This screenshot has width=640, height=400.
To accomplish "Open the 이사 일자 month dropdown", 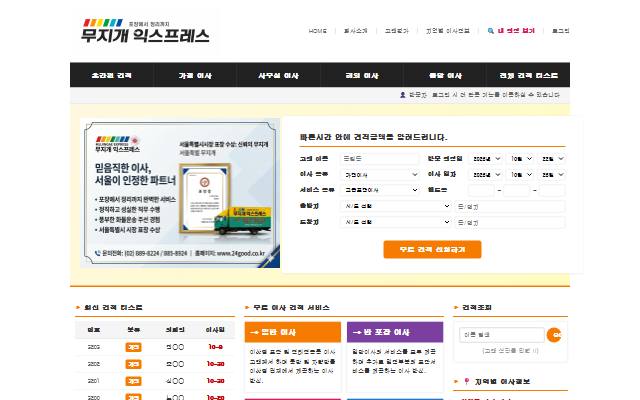I will pyautogui.click(x=521, y=175).
